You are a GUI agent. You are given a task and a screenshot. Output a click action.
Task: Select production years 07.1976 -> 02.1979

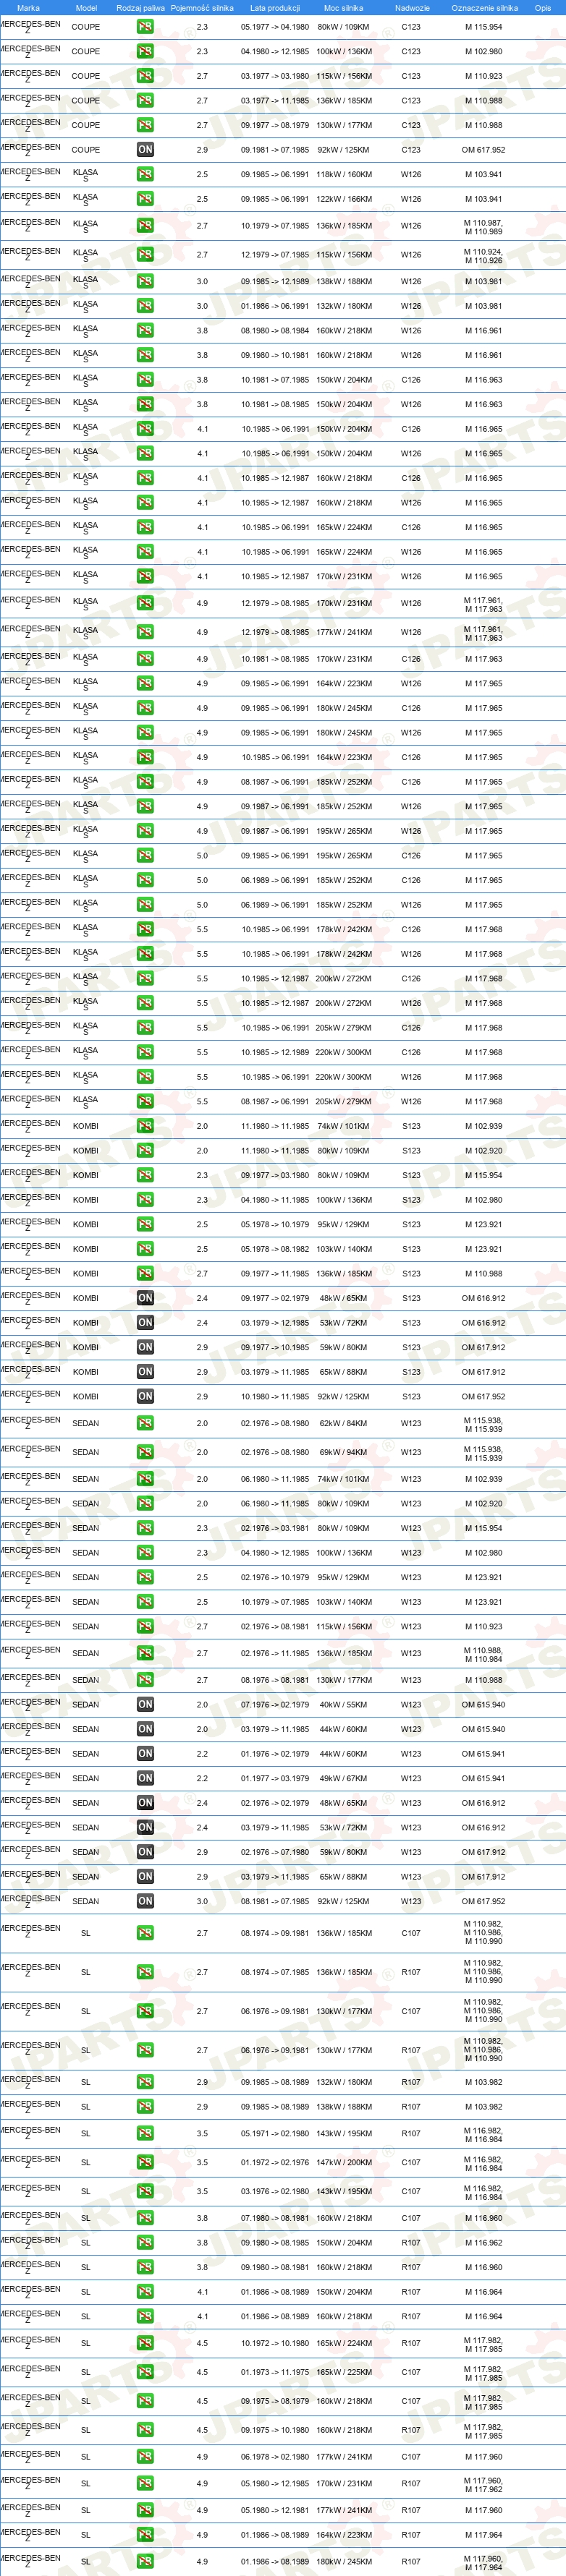[275, 1705]
